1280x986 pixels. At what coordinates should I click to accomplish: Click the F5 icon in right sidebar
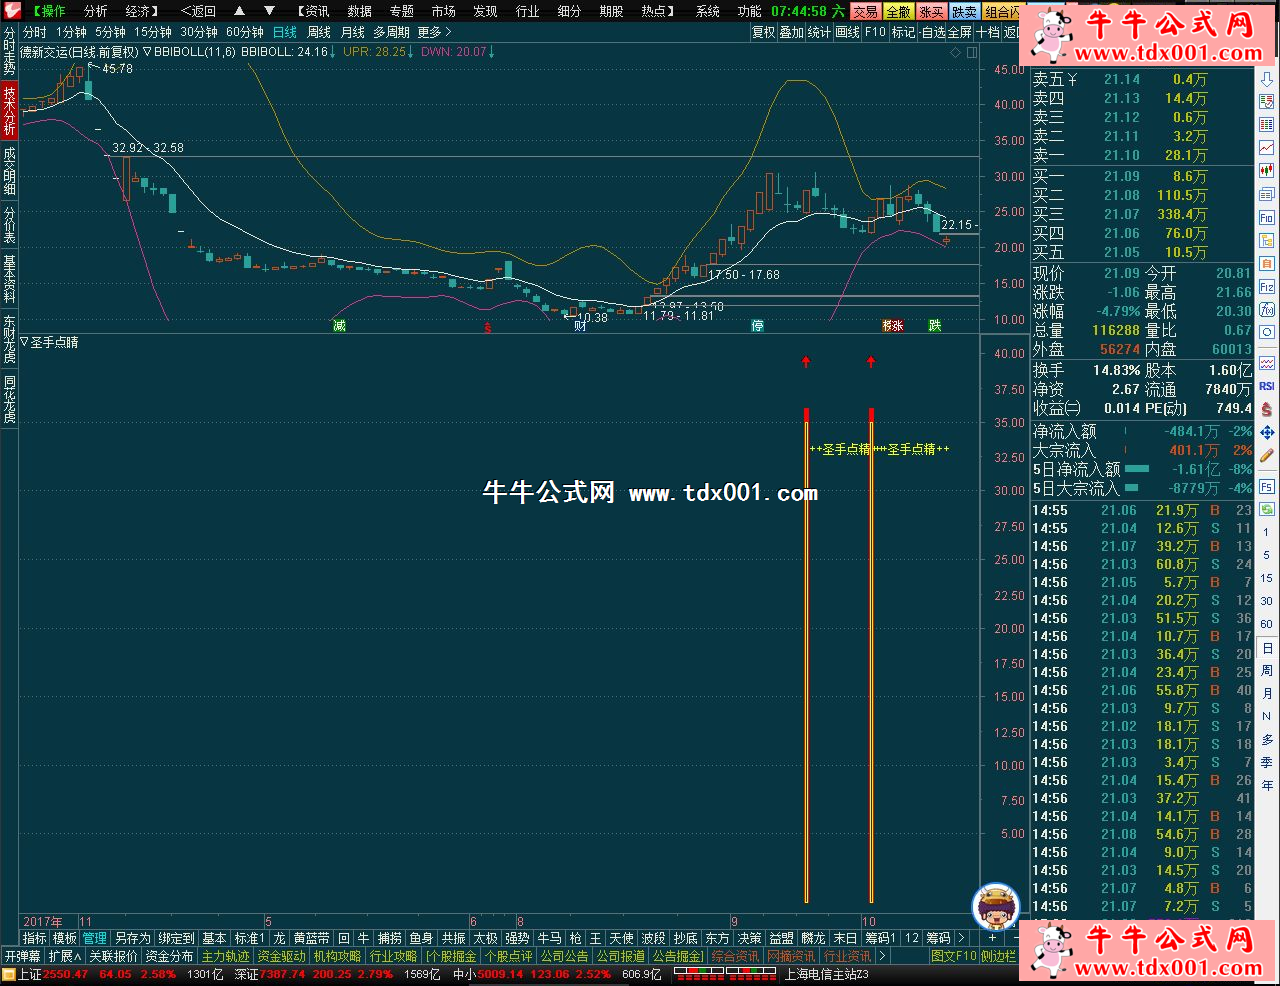(x=1267, y=487)
